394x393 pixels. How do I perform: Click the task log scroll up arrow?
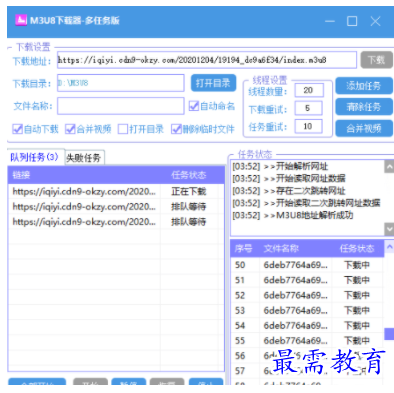[389, 166]
